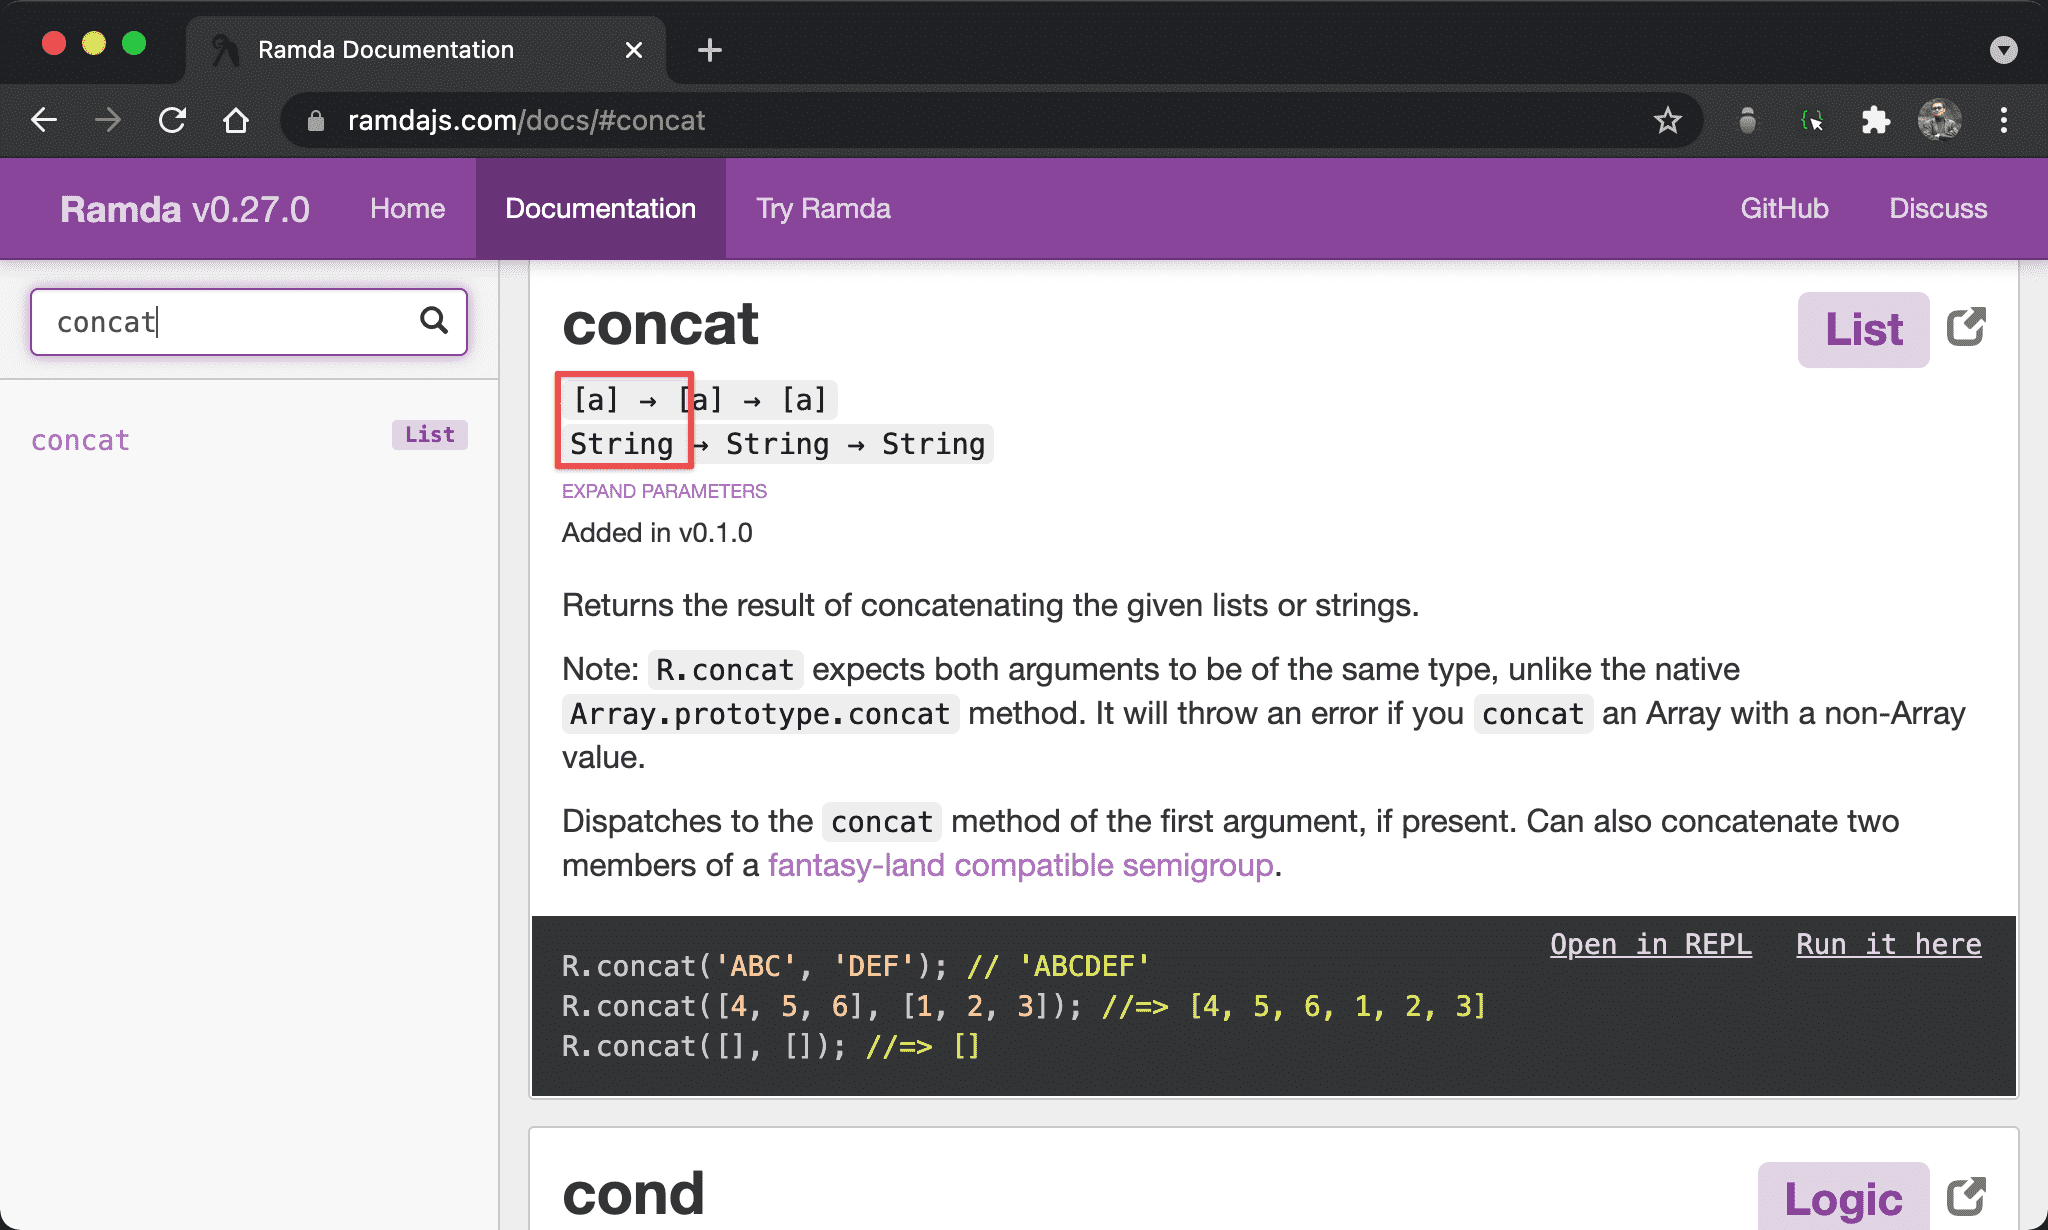
Task: View site info lock icon
Action: [316, 121]
